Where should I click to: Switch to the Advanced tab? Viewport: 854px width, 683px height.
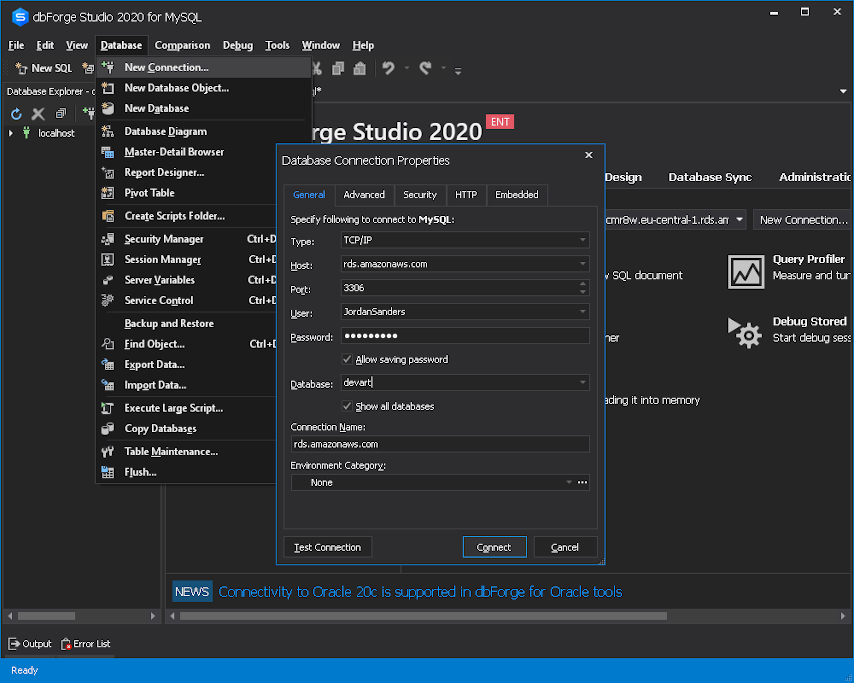[x=364, y=194]
